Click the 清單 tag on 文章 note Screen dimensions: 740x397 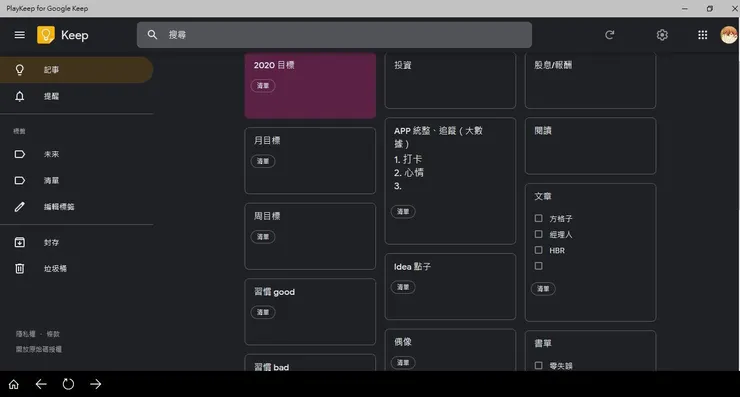[x=543, y=288]
